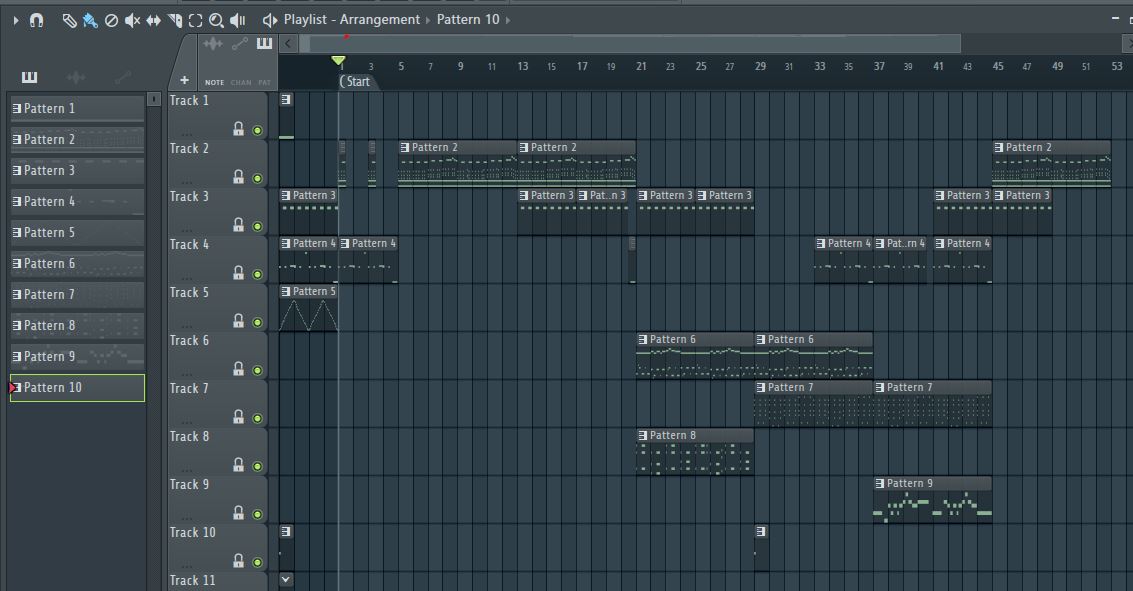1133x591 pixels.
Task: Select the Zoom tool
Action: 216,21
